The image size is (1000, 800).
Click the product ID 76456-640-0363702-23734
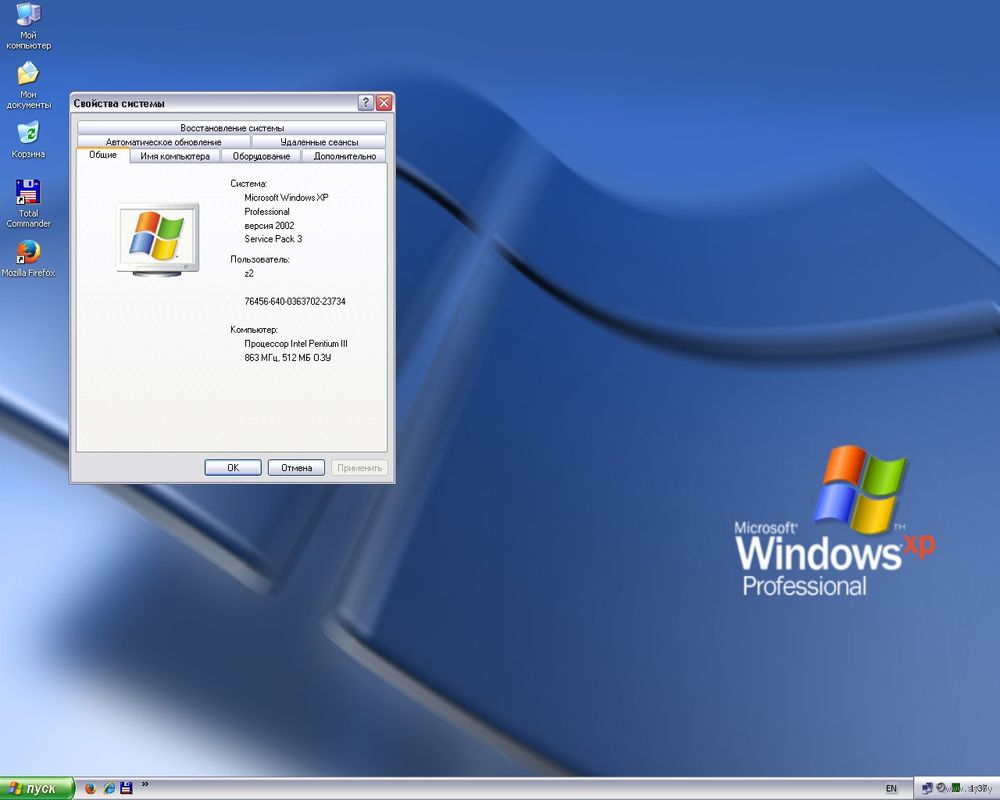point(295,302)
